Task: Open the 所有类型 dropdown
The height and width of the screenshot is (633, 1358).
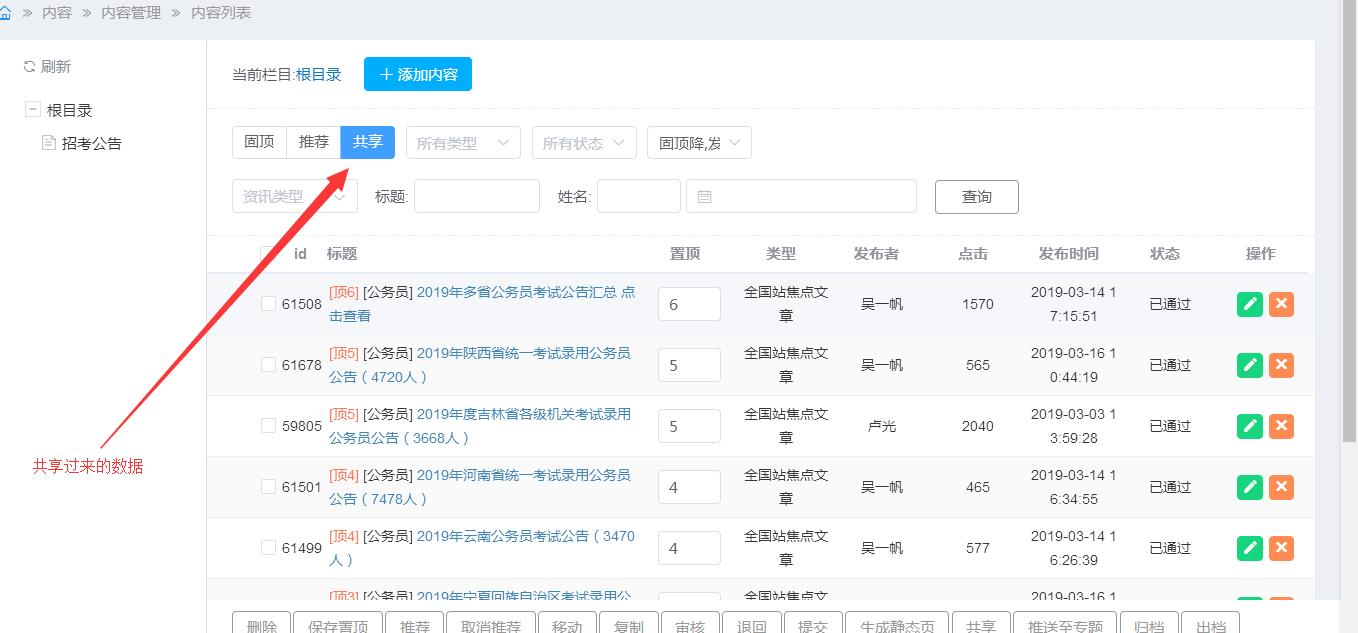Action: pos(463,143)
